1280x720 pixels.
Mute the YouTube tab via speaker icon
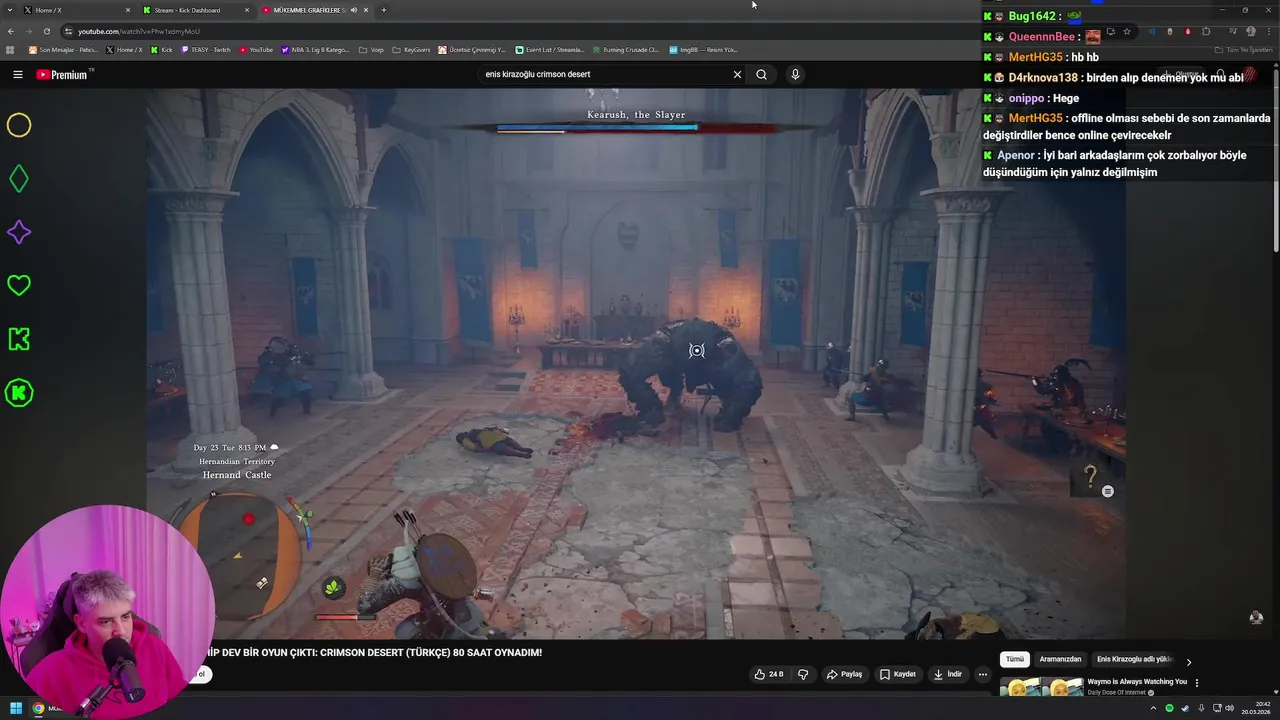click(x=354, y=10)
